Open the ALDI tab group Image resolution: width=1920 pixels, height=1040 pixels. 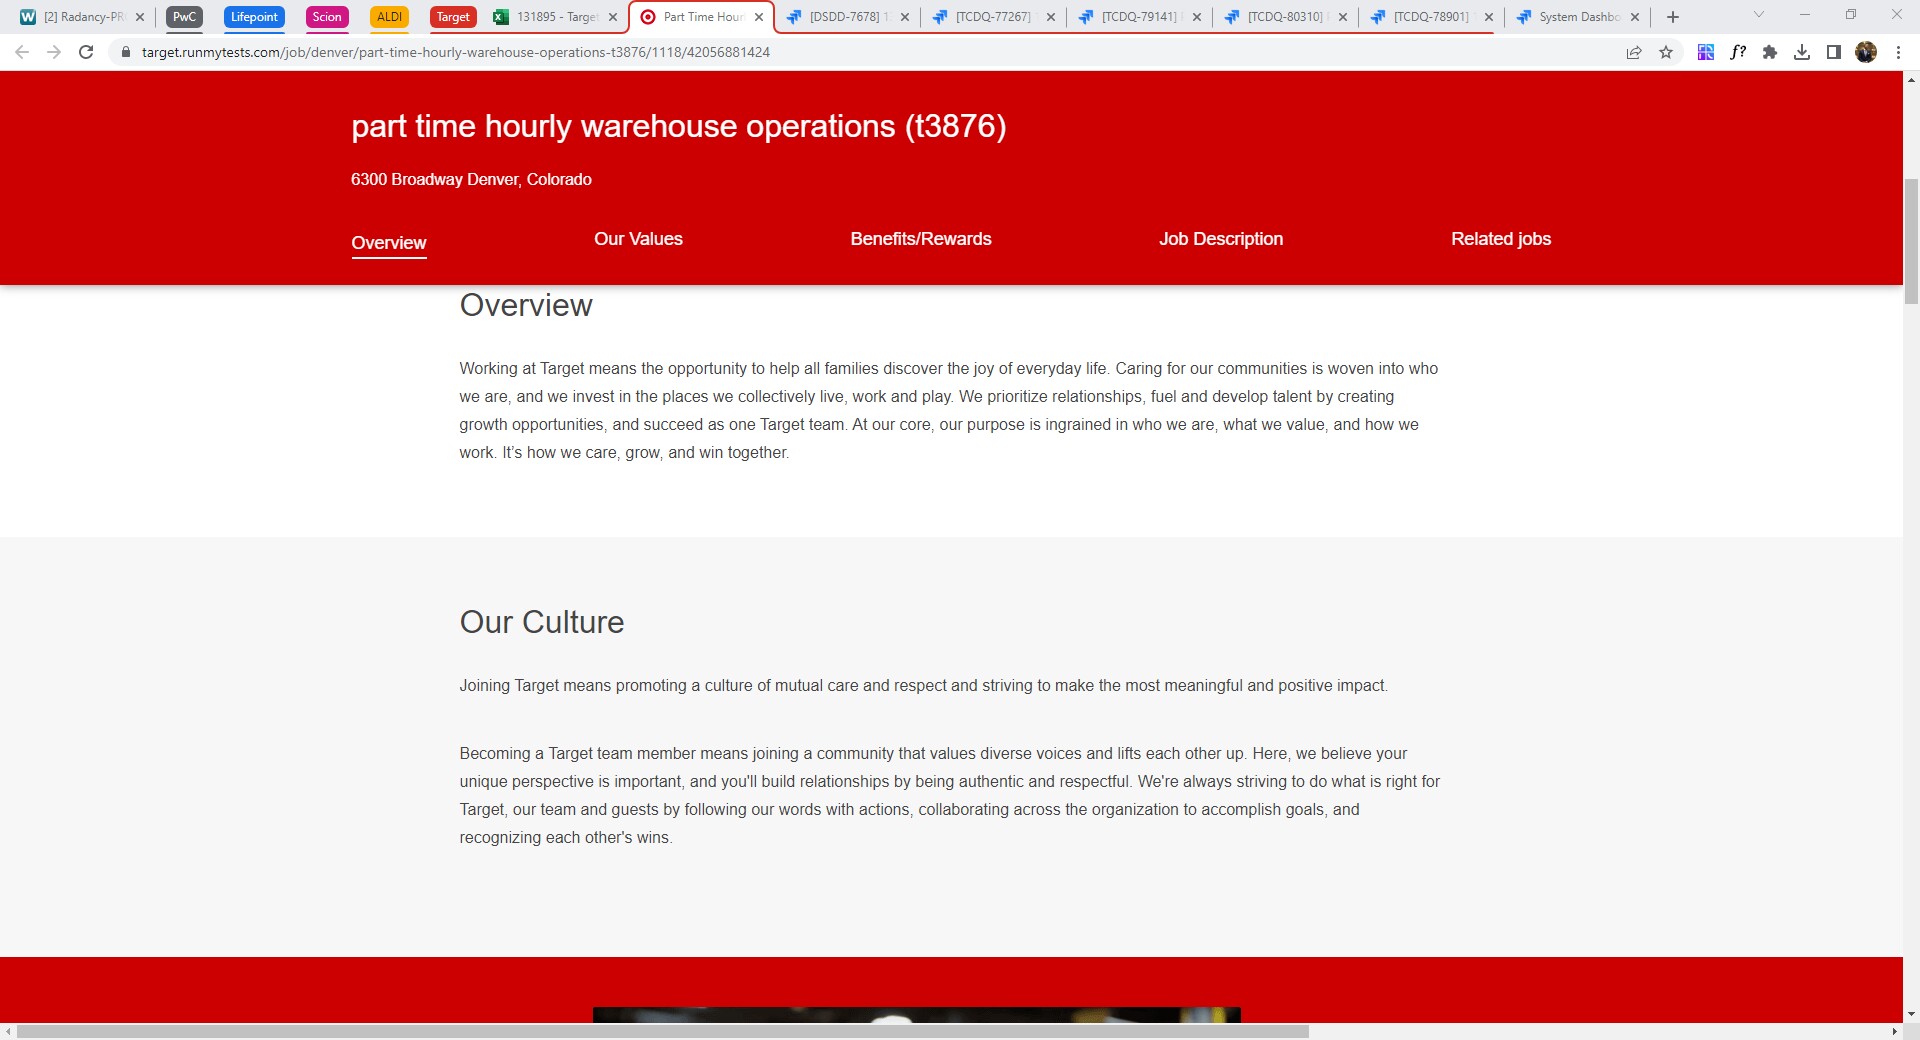pyautogui.click(x=390, y=17)
